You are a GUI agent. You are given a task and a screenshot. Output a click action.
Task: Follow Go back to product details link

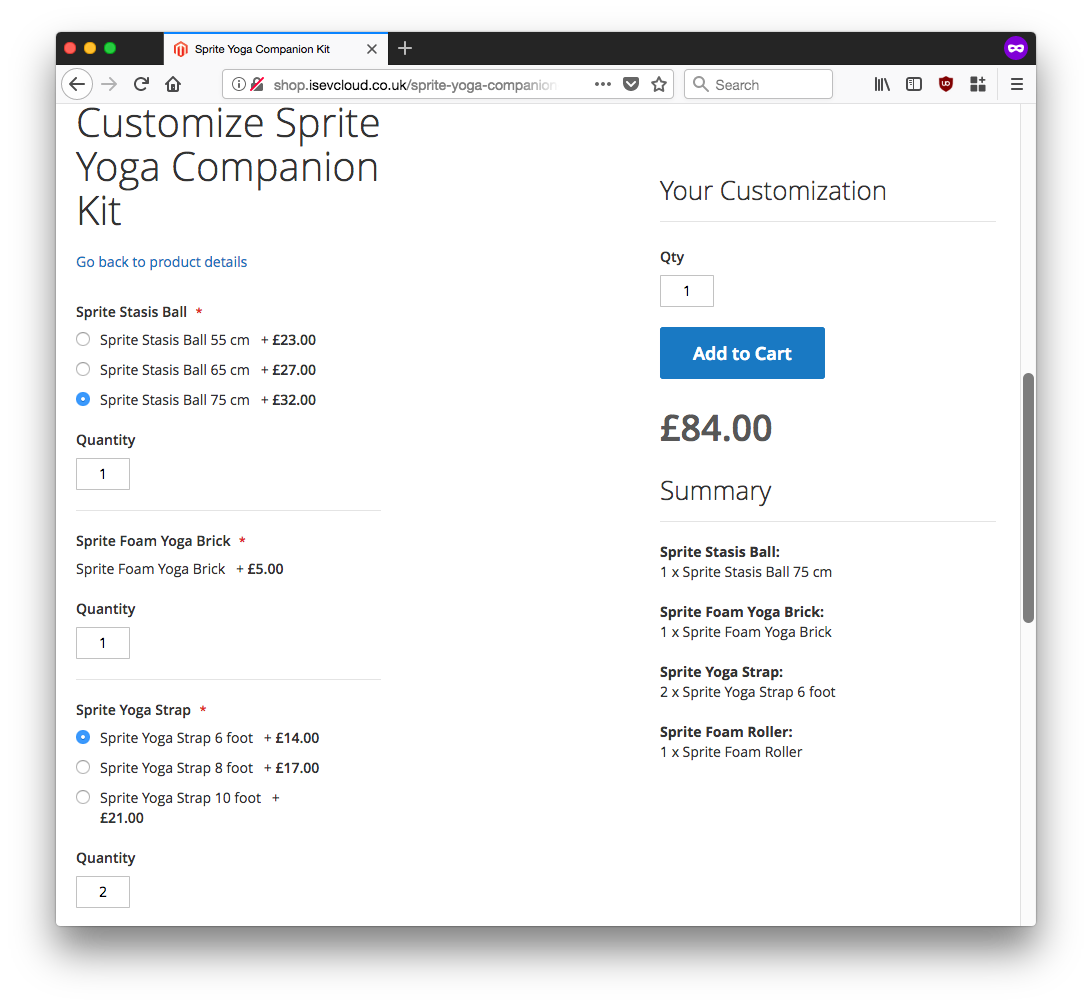click(x=162, y=262)
